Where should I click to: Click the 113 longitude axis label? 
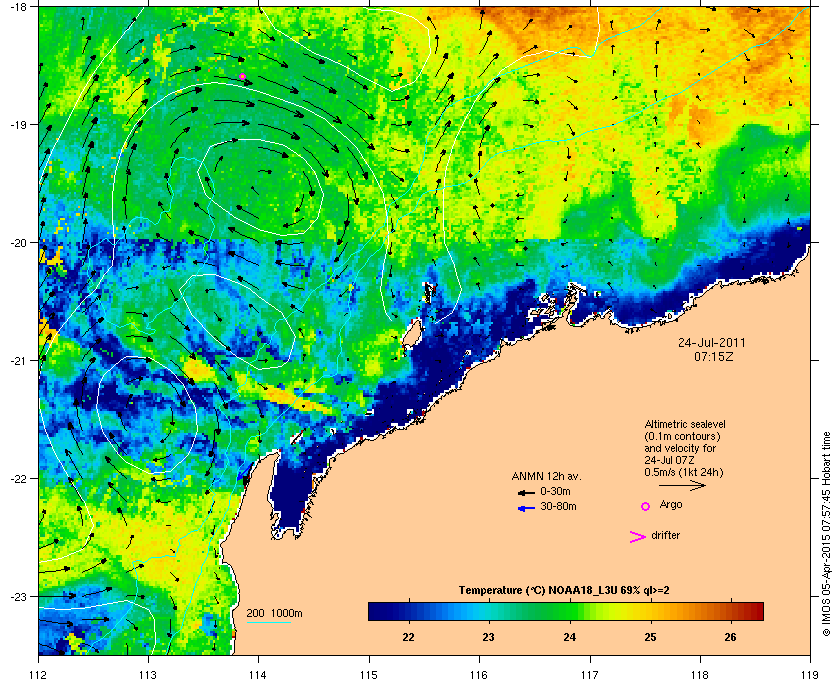pos(148,675)
